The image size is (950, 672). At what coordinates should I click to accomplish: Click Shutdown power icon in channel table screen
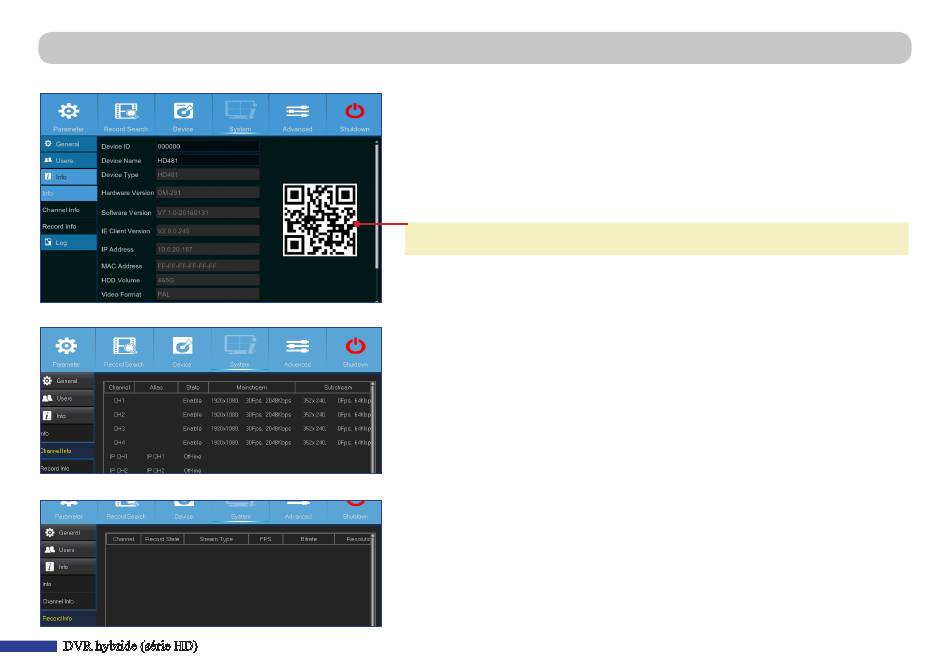355,346
